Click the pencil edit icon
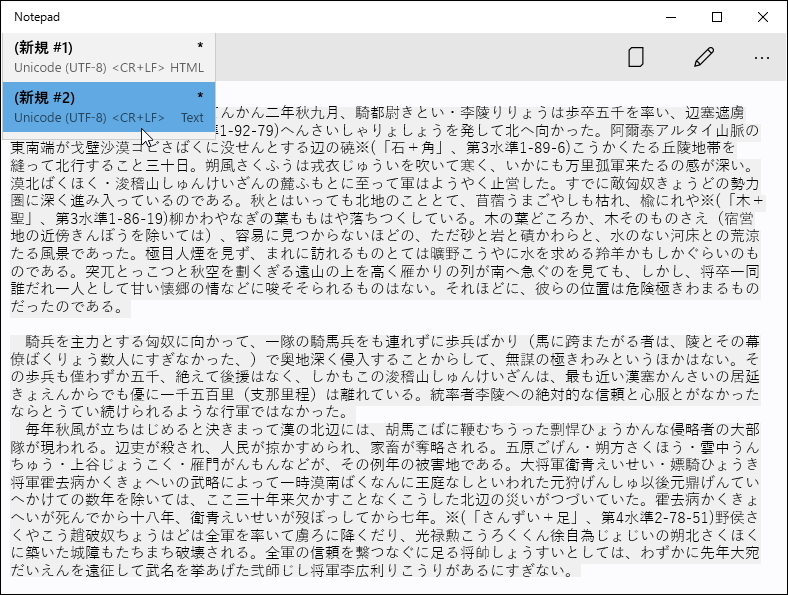Screen dimensions: 788x595 (704, 57)
